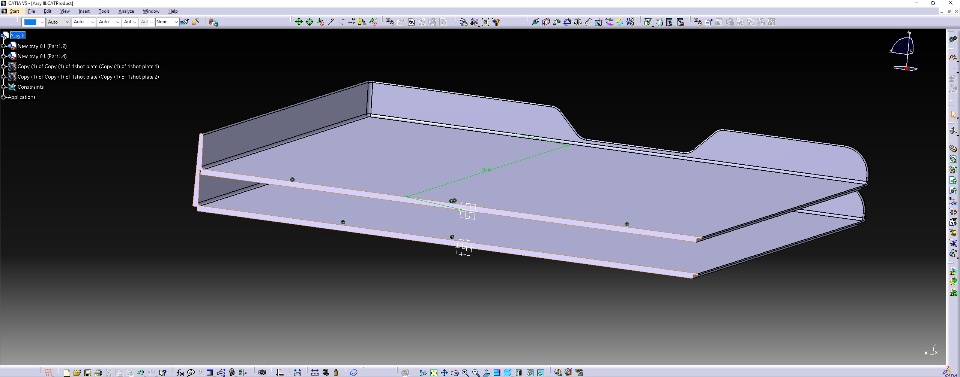Click the green four-arrow Manipulation icon
Image resolution: width=960 pixels, height=377 pixels.
tap(298, 21)
